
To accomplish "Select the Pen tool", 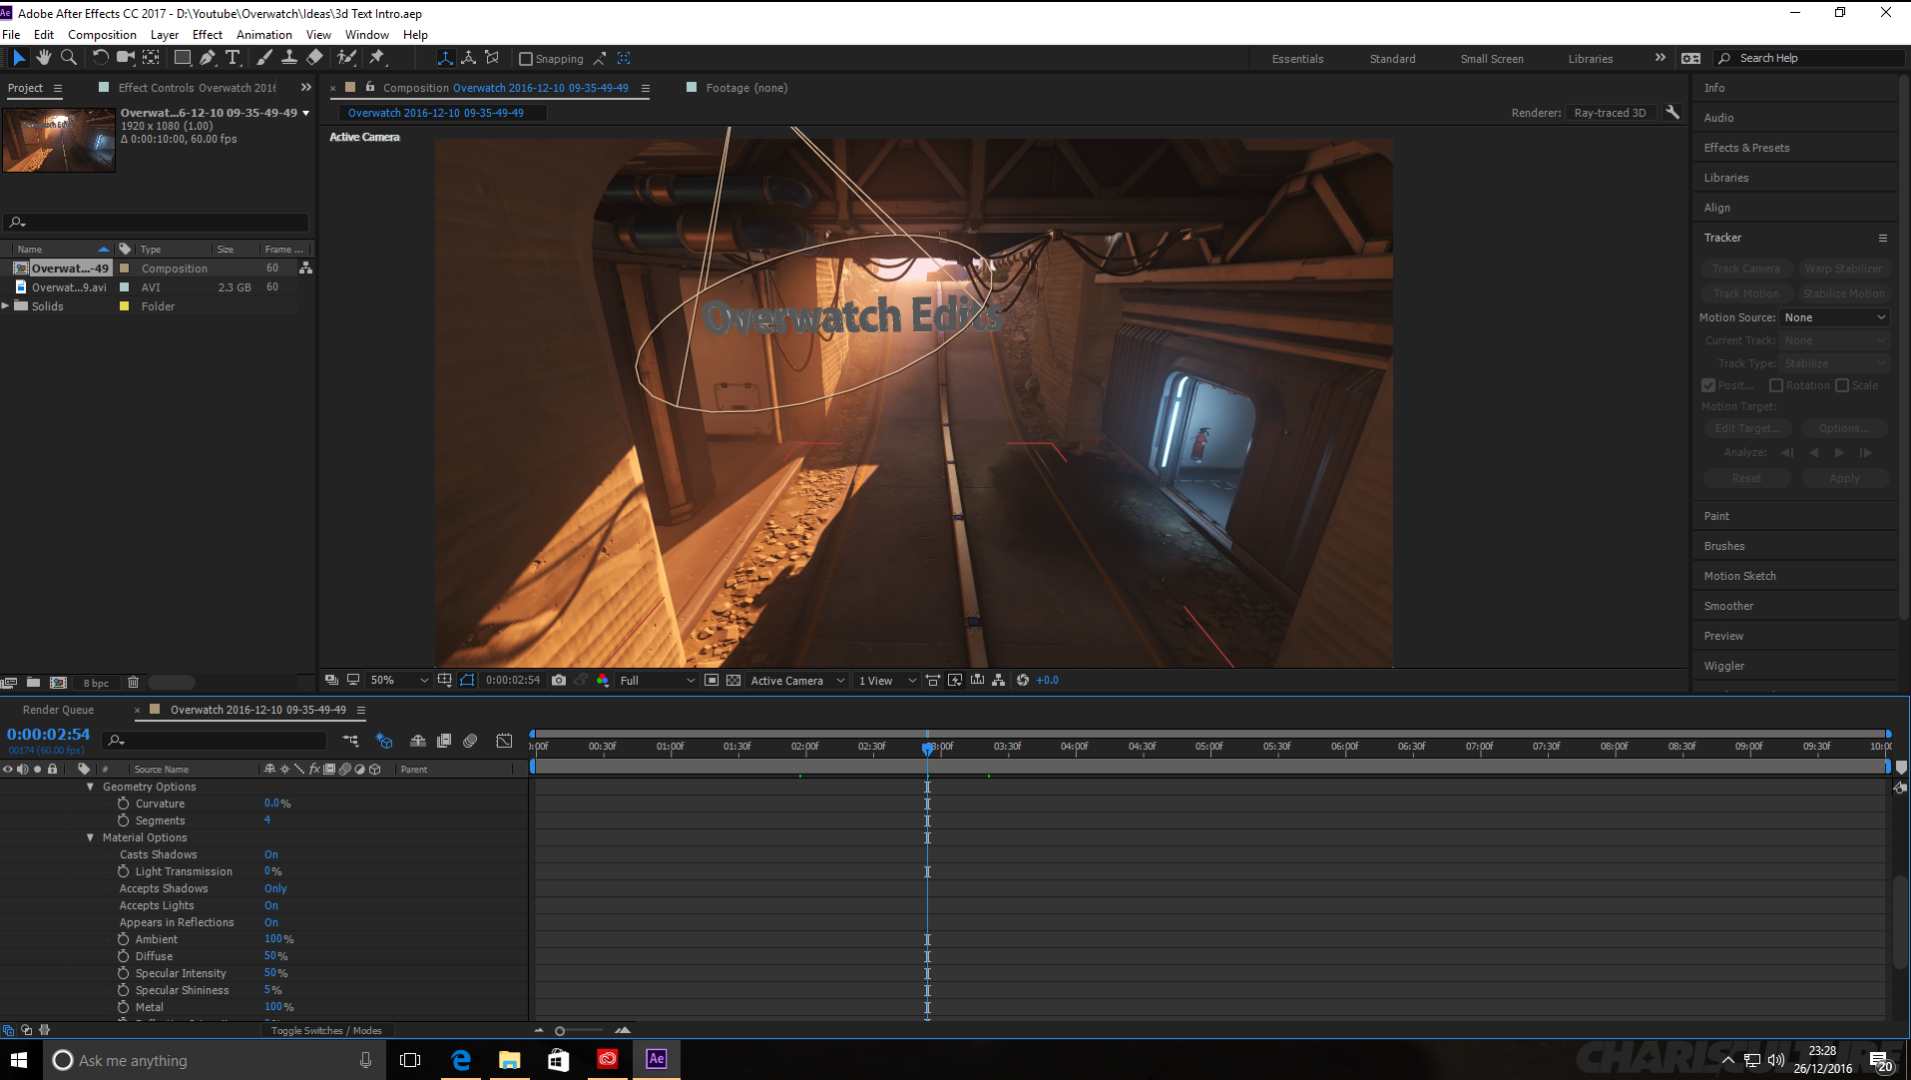I will point(207,58).
